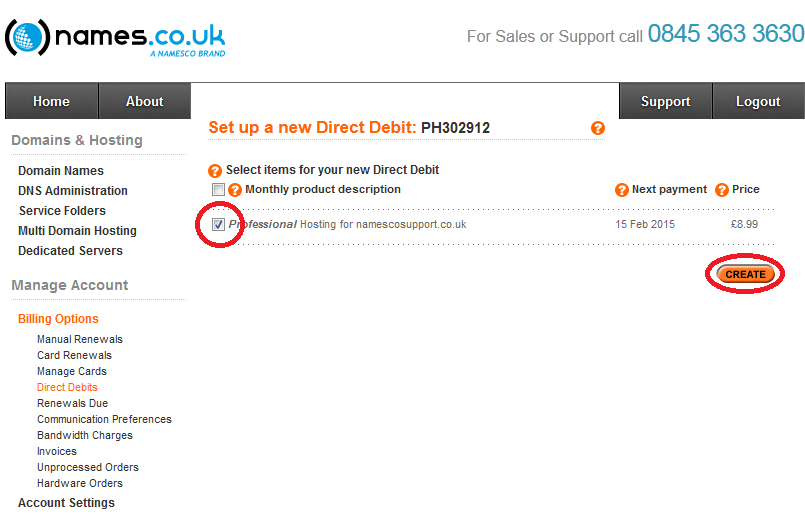Click the Price column help icon

point(722,190)
